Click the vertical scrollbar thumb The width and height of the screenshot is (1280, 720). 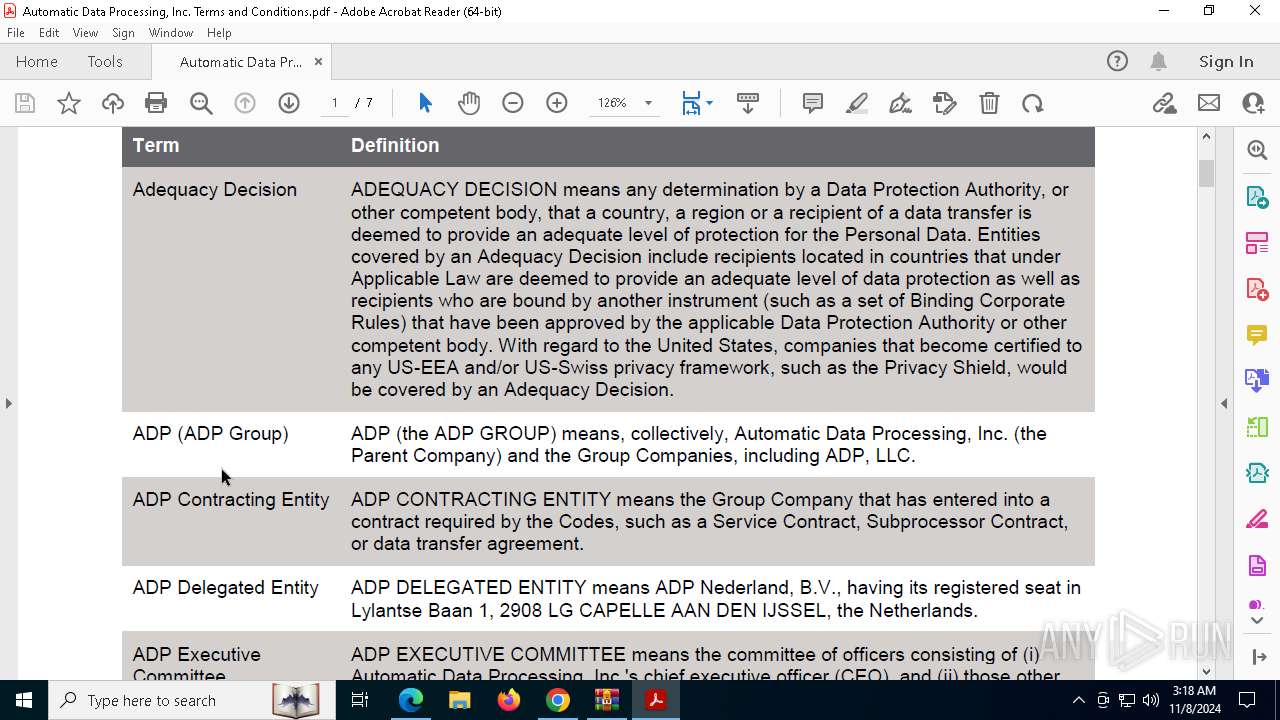(1206, 172)
